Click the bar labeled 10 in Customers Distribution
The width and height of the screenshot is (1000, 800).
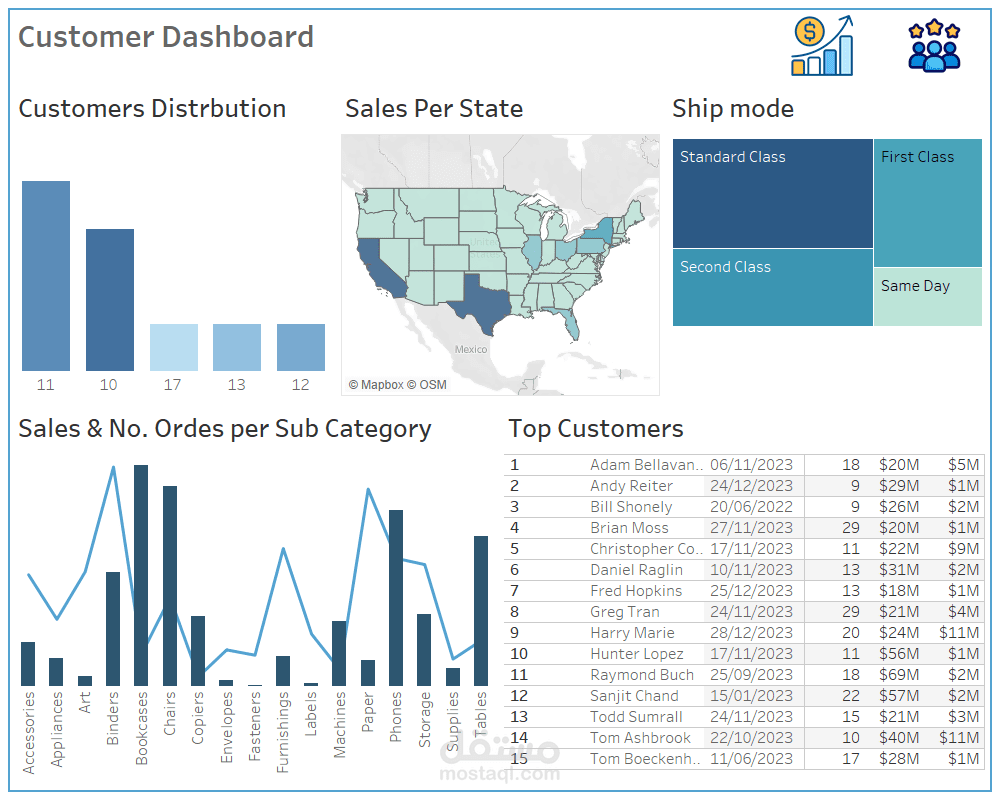pos(110,300)
